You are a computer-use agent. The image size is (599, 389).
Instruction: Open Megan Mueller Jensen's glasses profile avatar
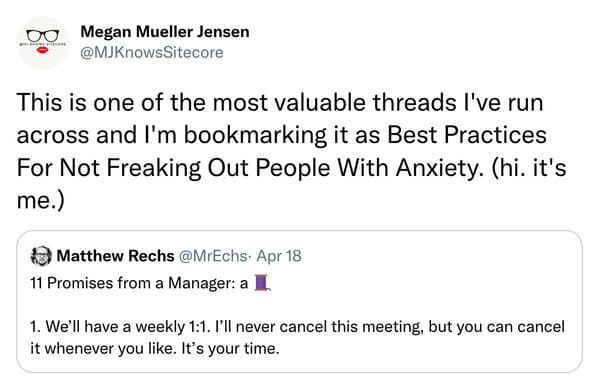43,42
